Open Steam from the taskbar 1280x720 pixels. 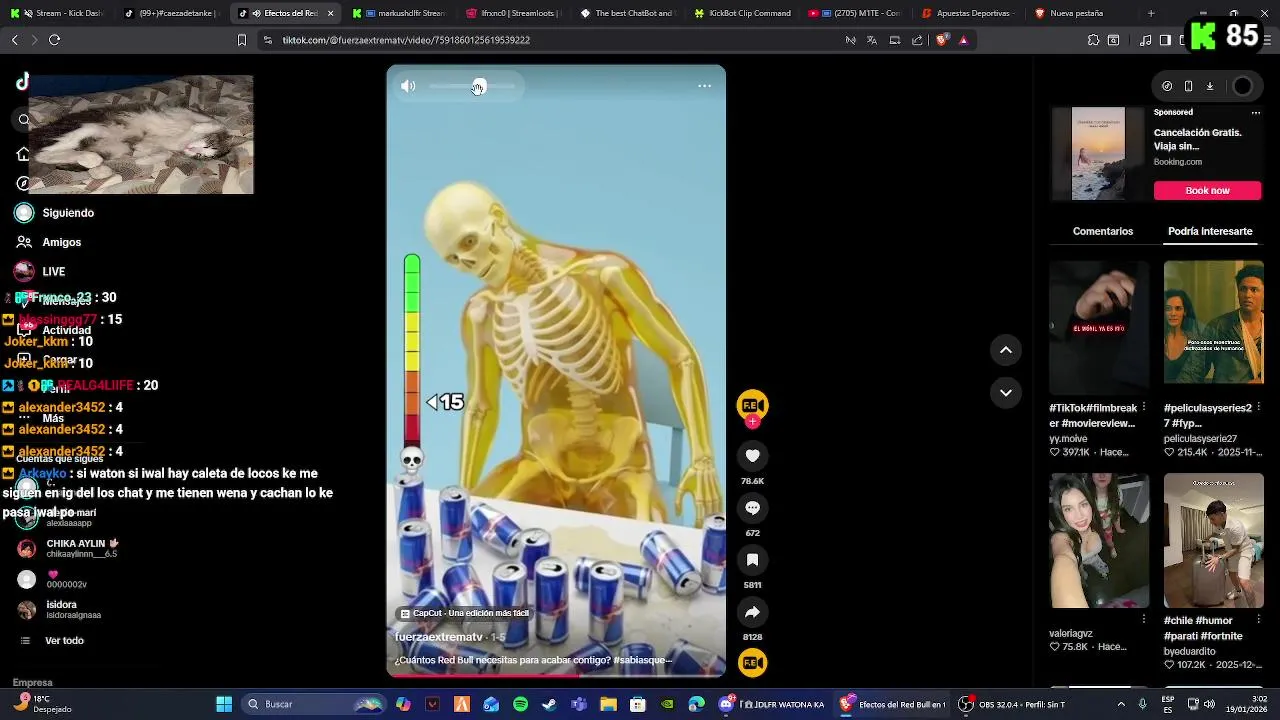pyautogui.click(x=549, y=704)
